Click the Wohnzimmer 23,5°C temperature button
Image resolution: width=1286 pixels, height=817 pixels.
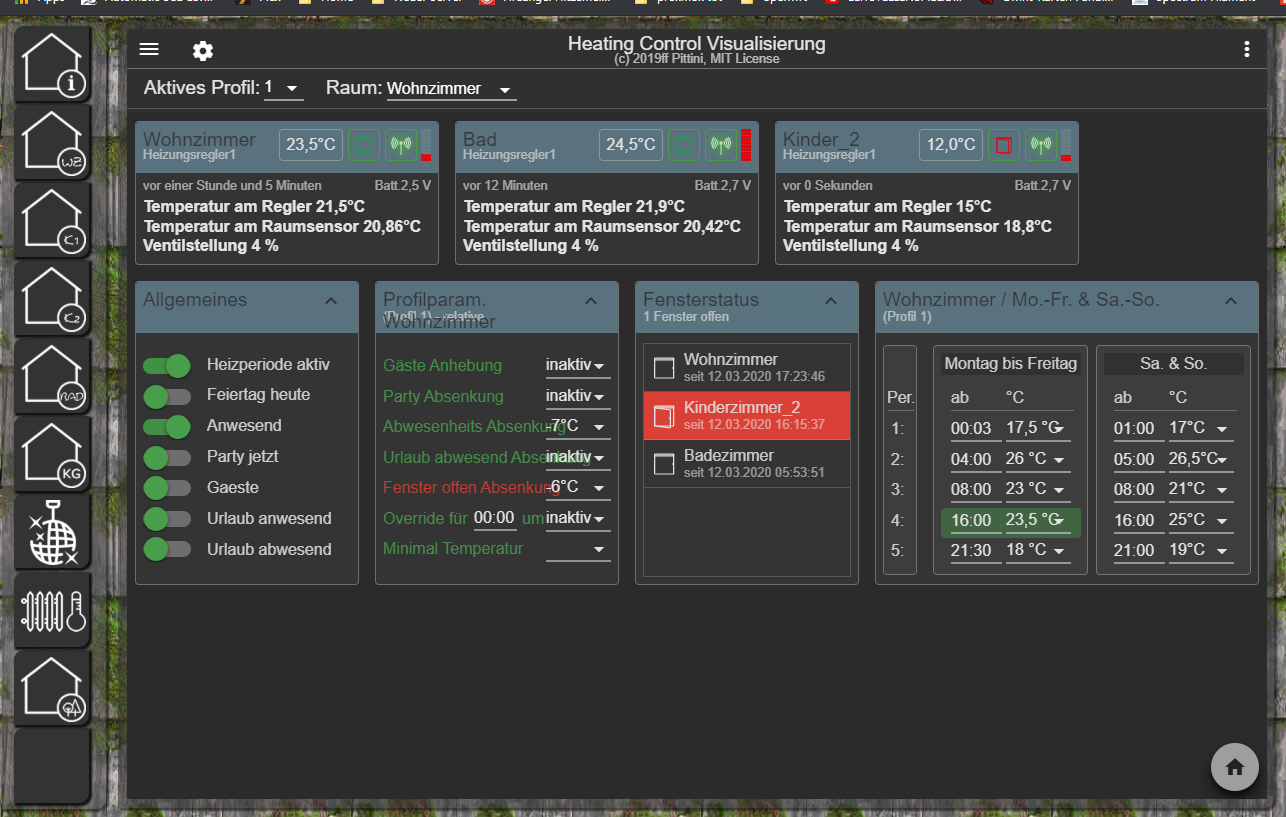tap(310, 145)
